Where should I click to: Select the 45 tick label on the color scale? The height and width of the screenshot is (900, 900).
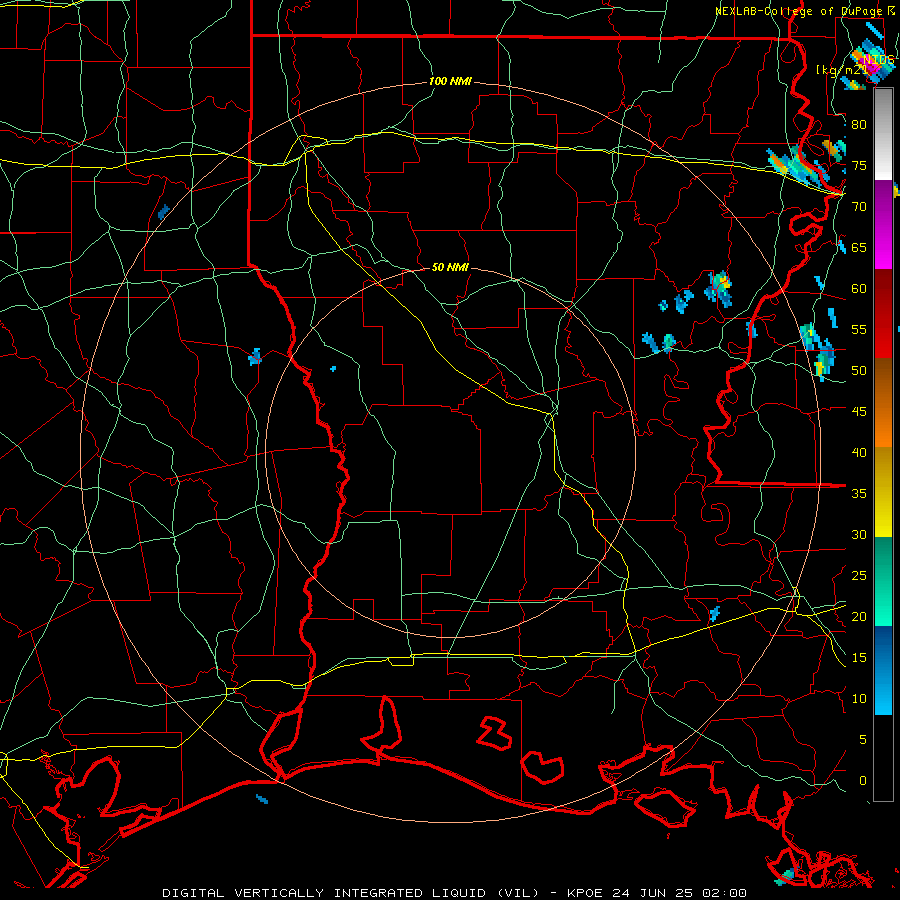point(859,412)
